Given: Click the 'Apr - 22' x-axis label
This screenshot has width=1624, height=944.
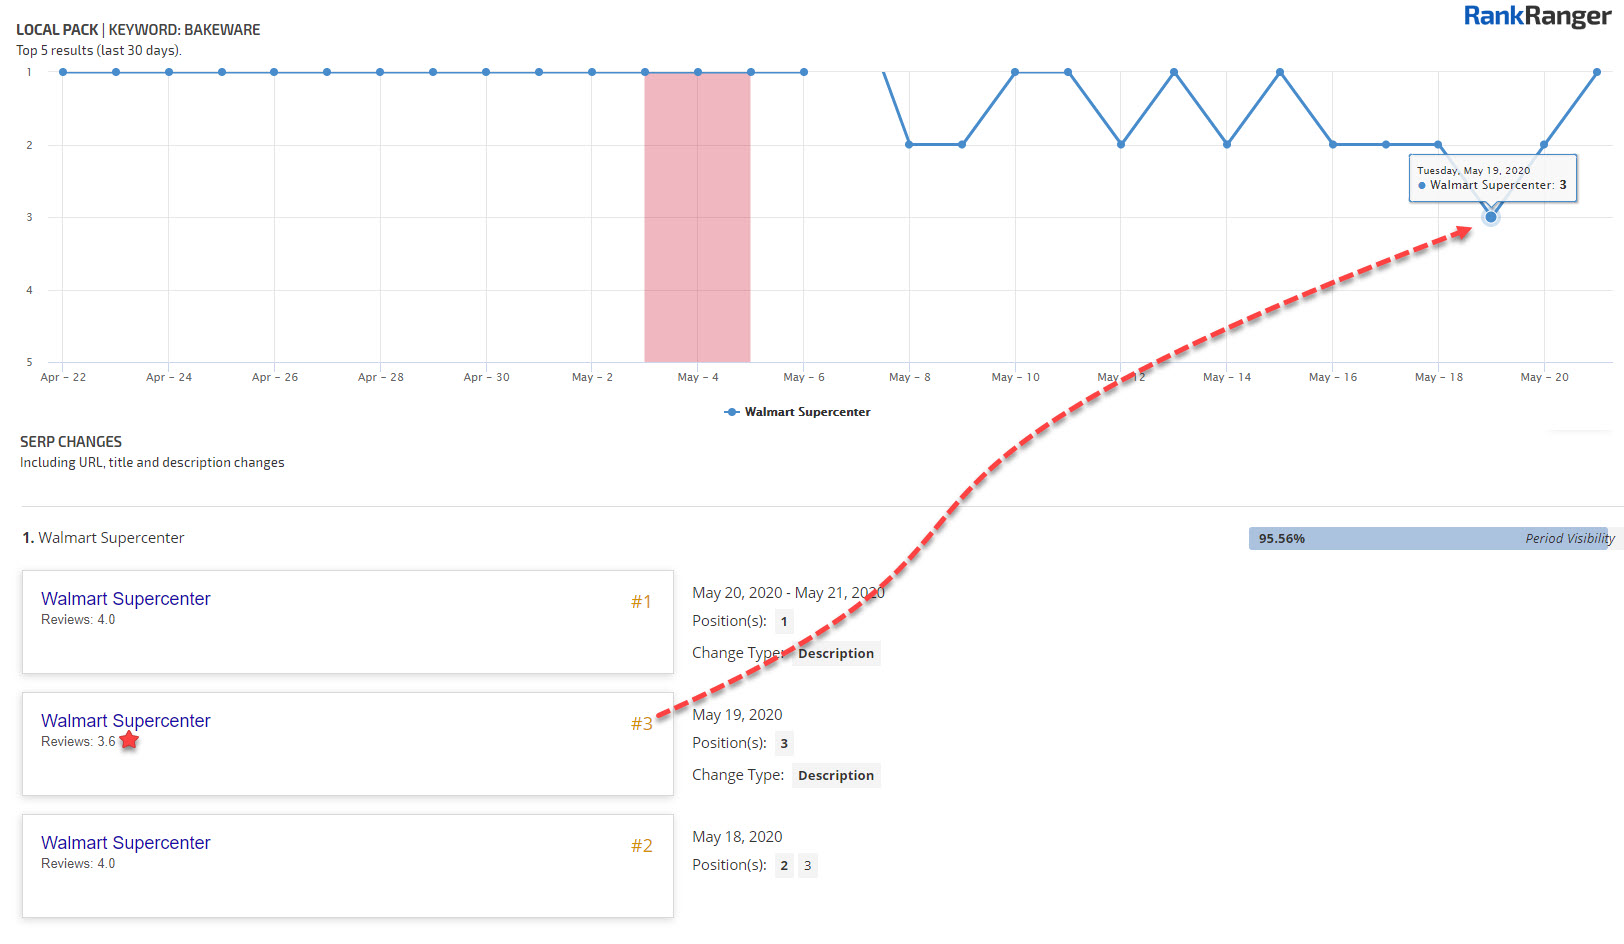Looking at the screenshot, I should [x=63, y=377].
